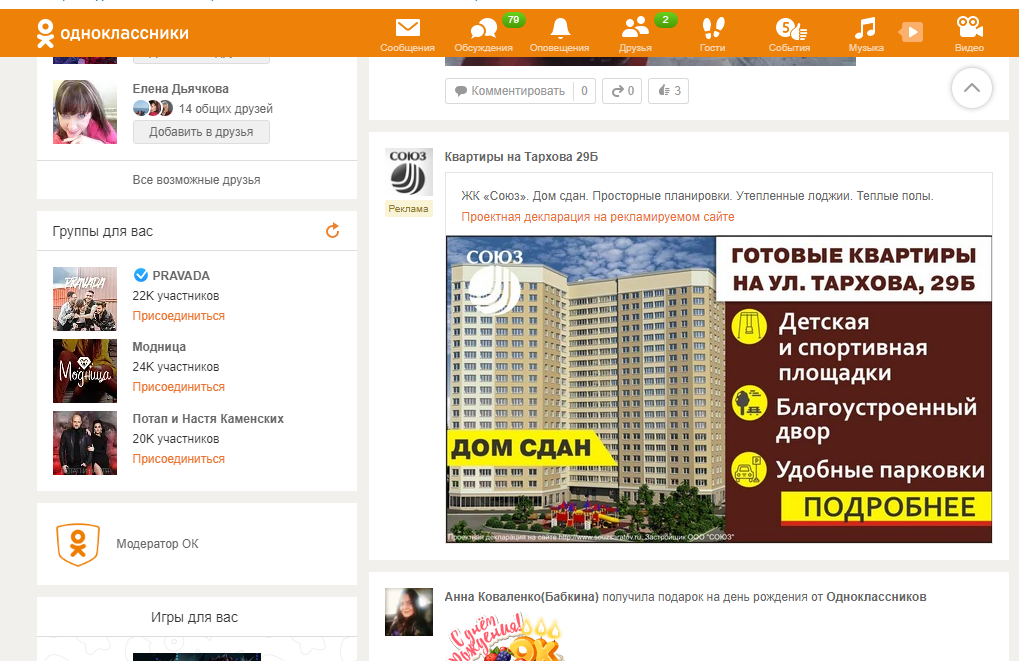
Task: Open Потап и Настя Каменских group link
Action: click(x=208, y=419)
